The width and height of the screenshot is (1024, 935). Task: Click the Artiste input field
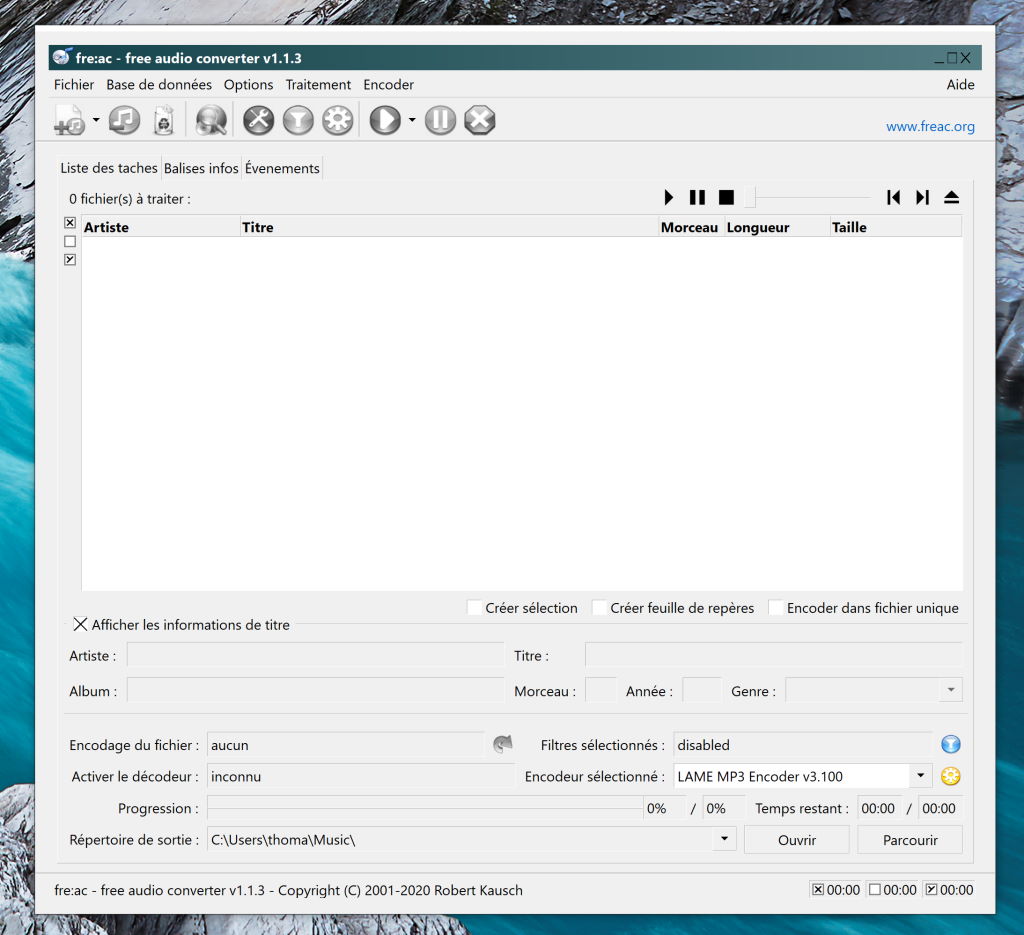315,656
